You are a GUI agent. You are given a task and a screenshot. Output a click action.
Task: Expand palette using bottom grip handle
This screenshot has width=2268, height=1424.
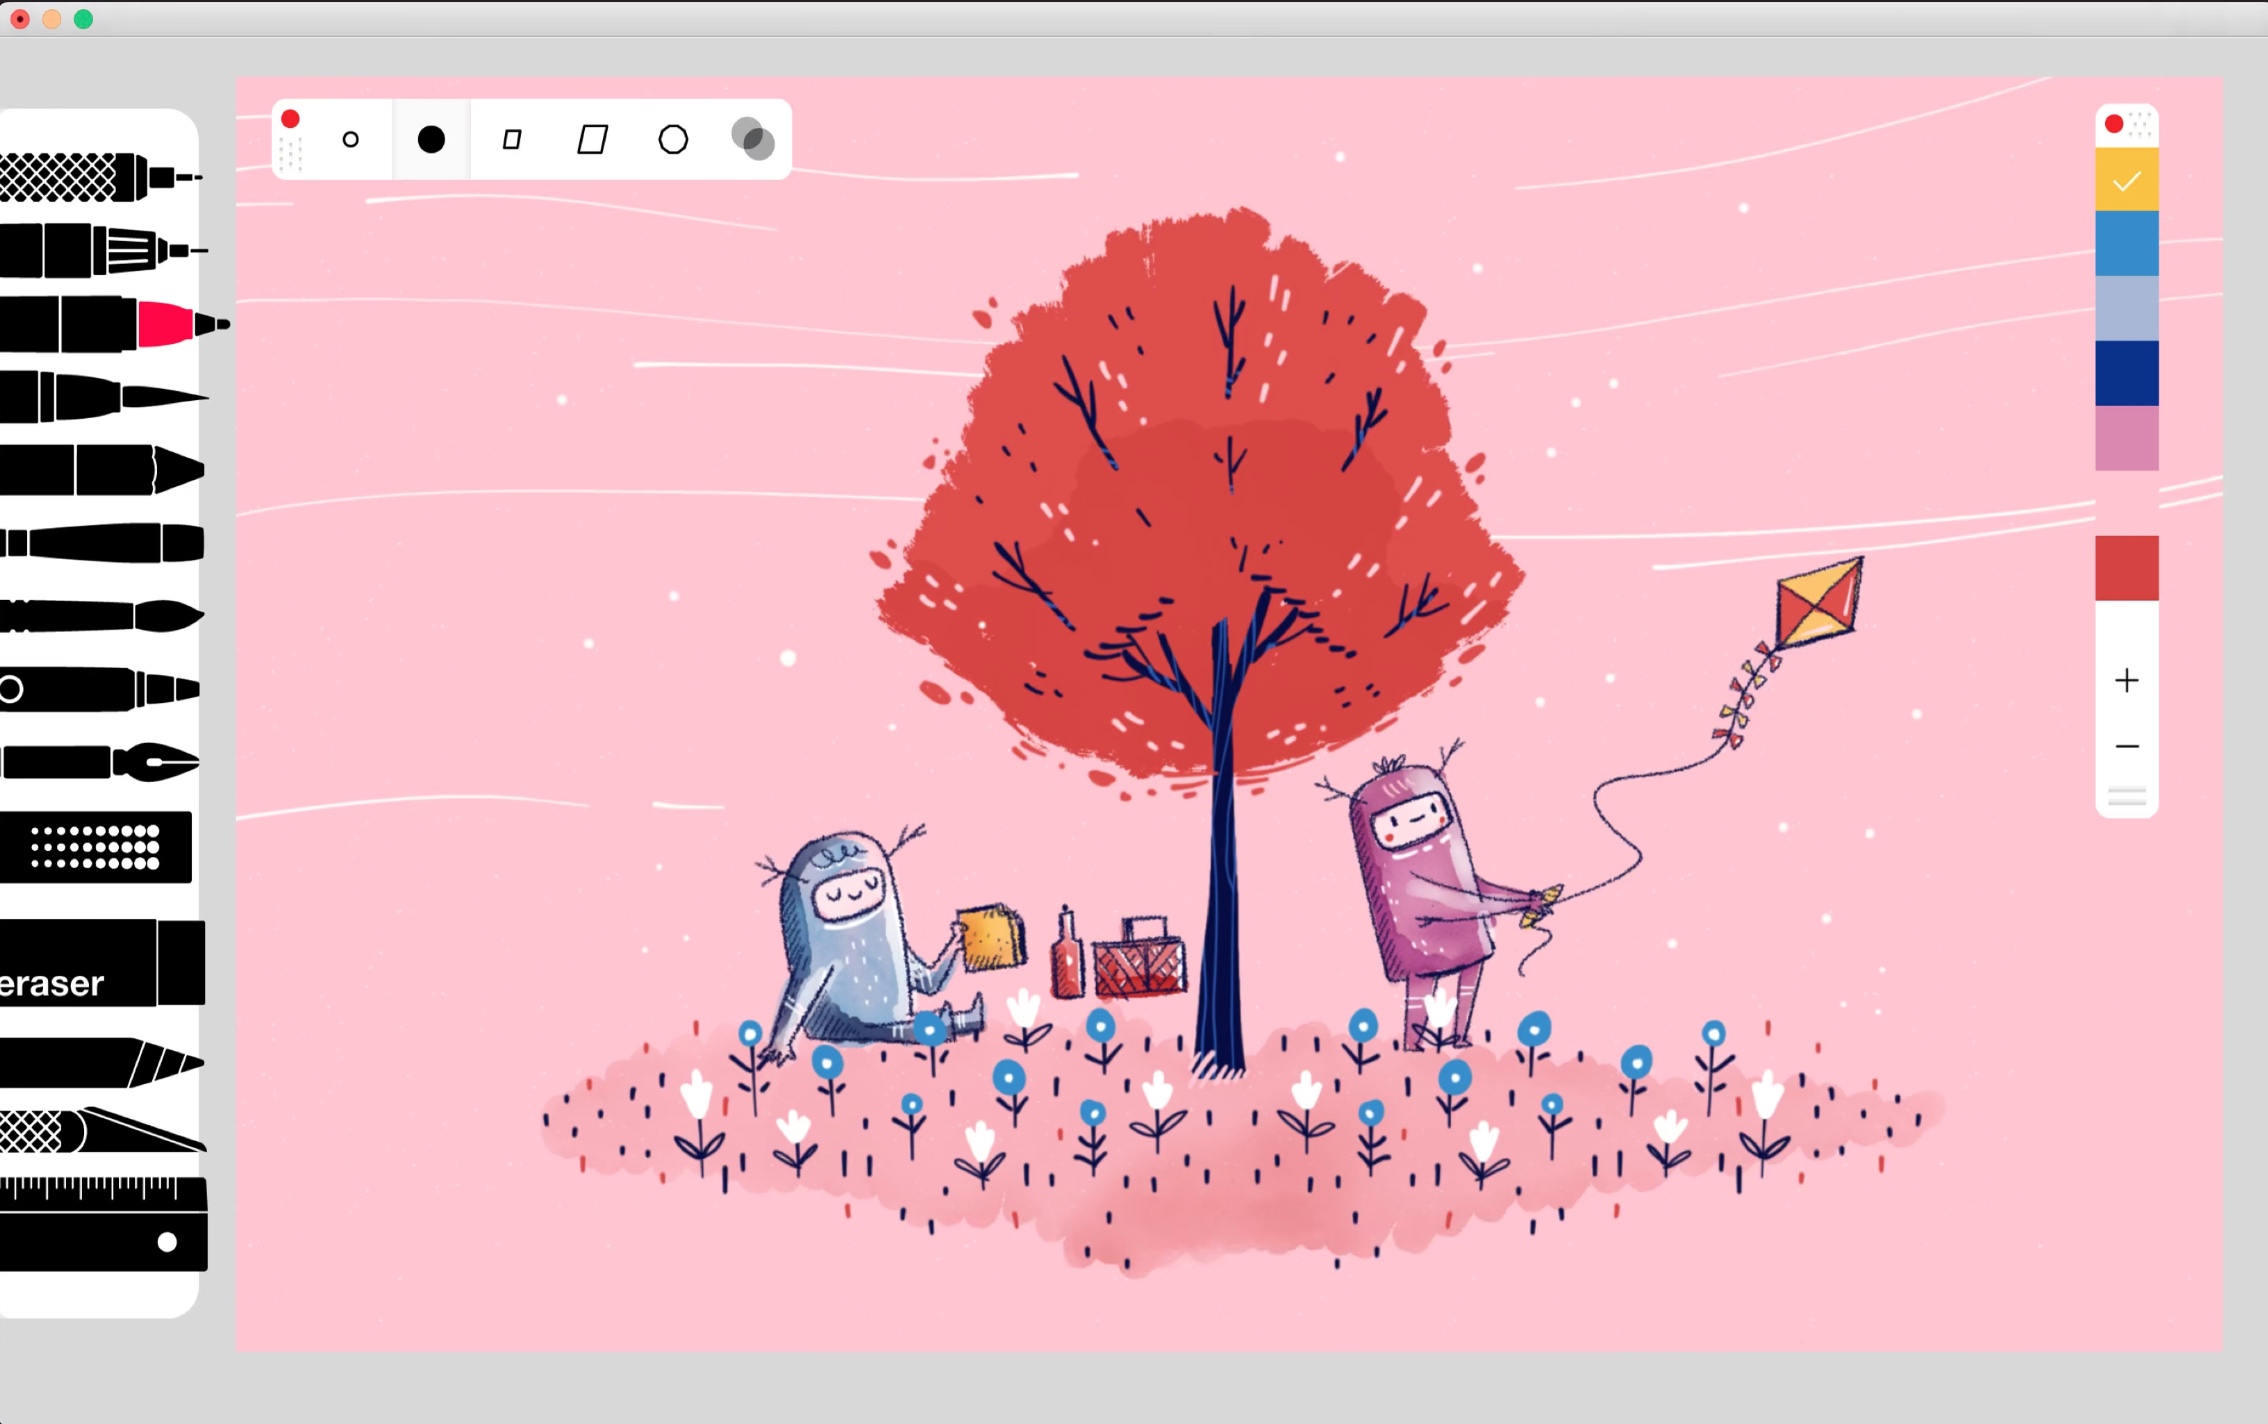(x=2126, y=797)
